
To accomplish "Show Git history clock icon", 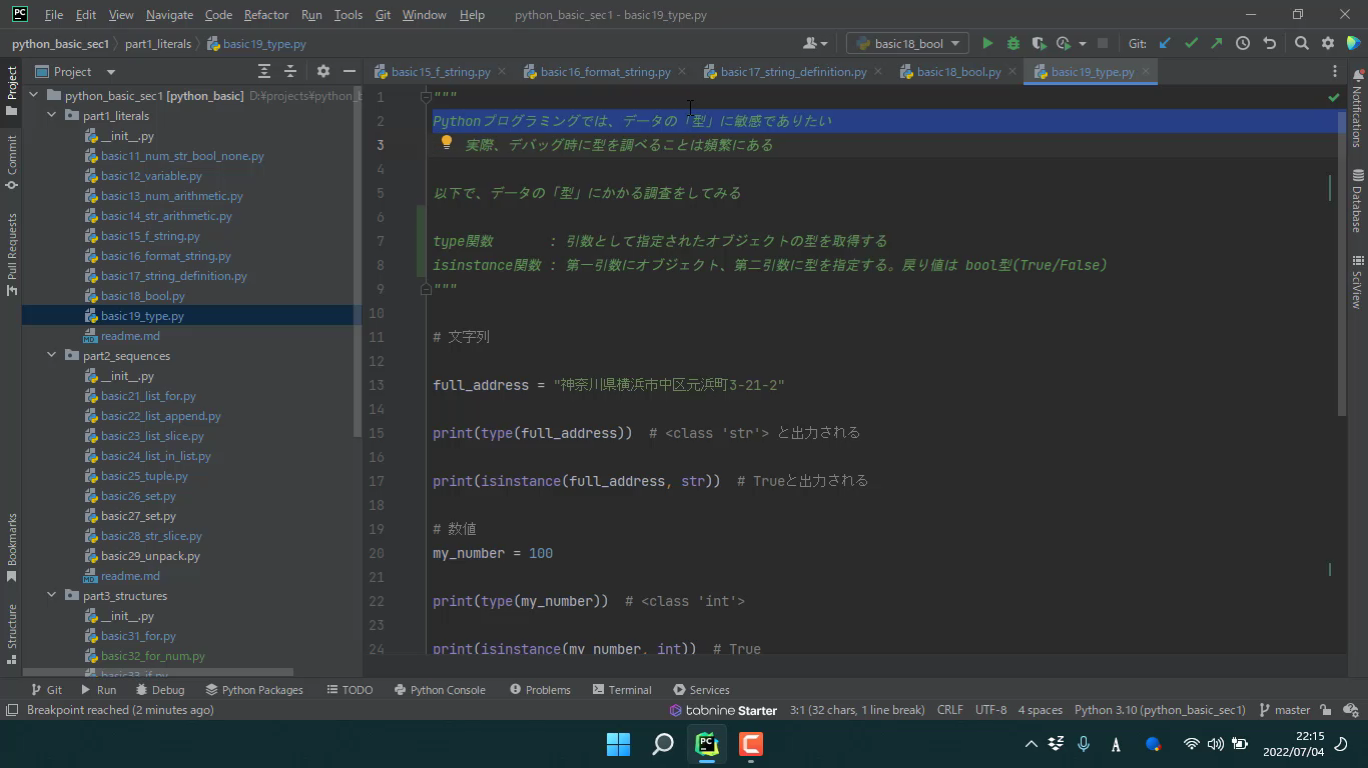I will click(x=1243, y=43).
